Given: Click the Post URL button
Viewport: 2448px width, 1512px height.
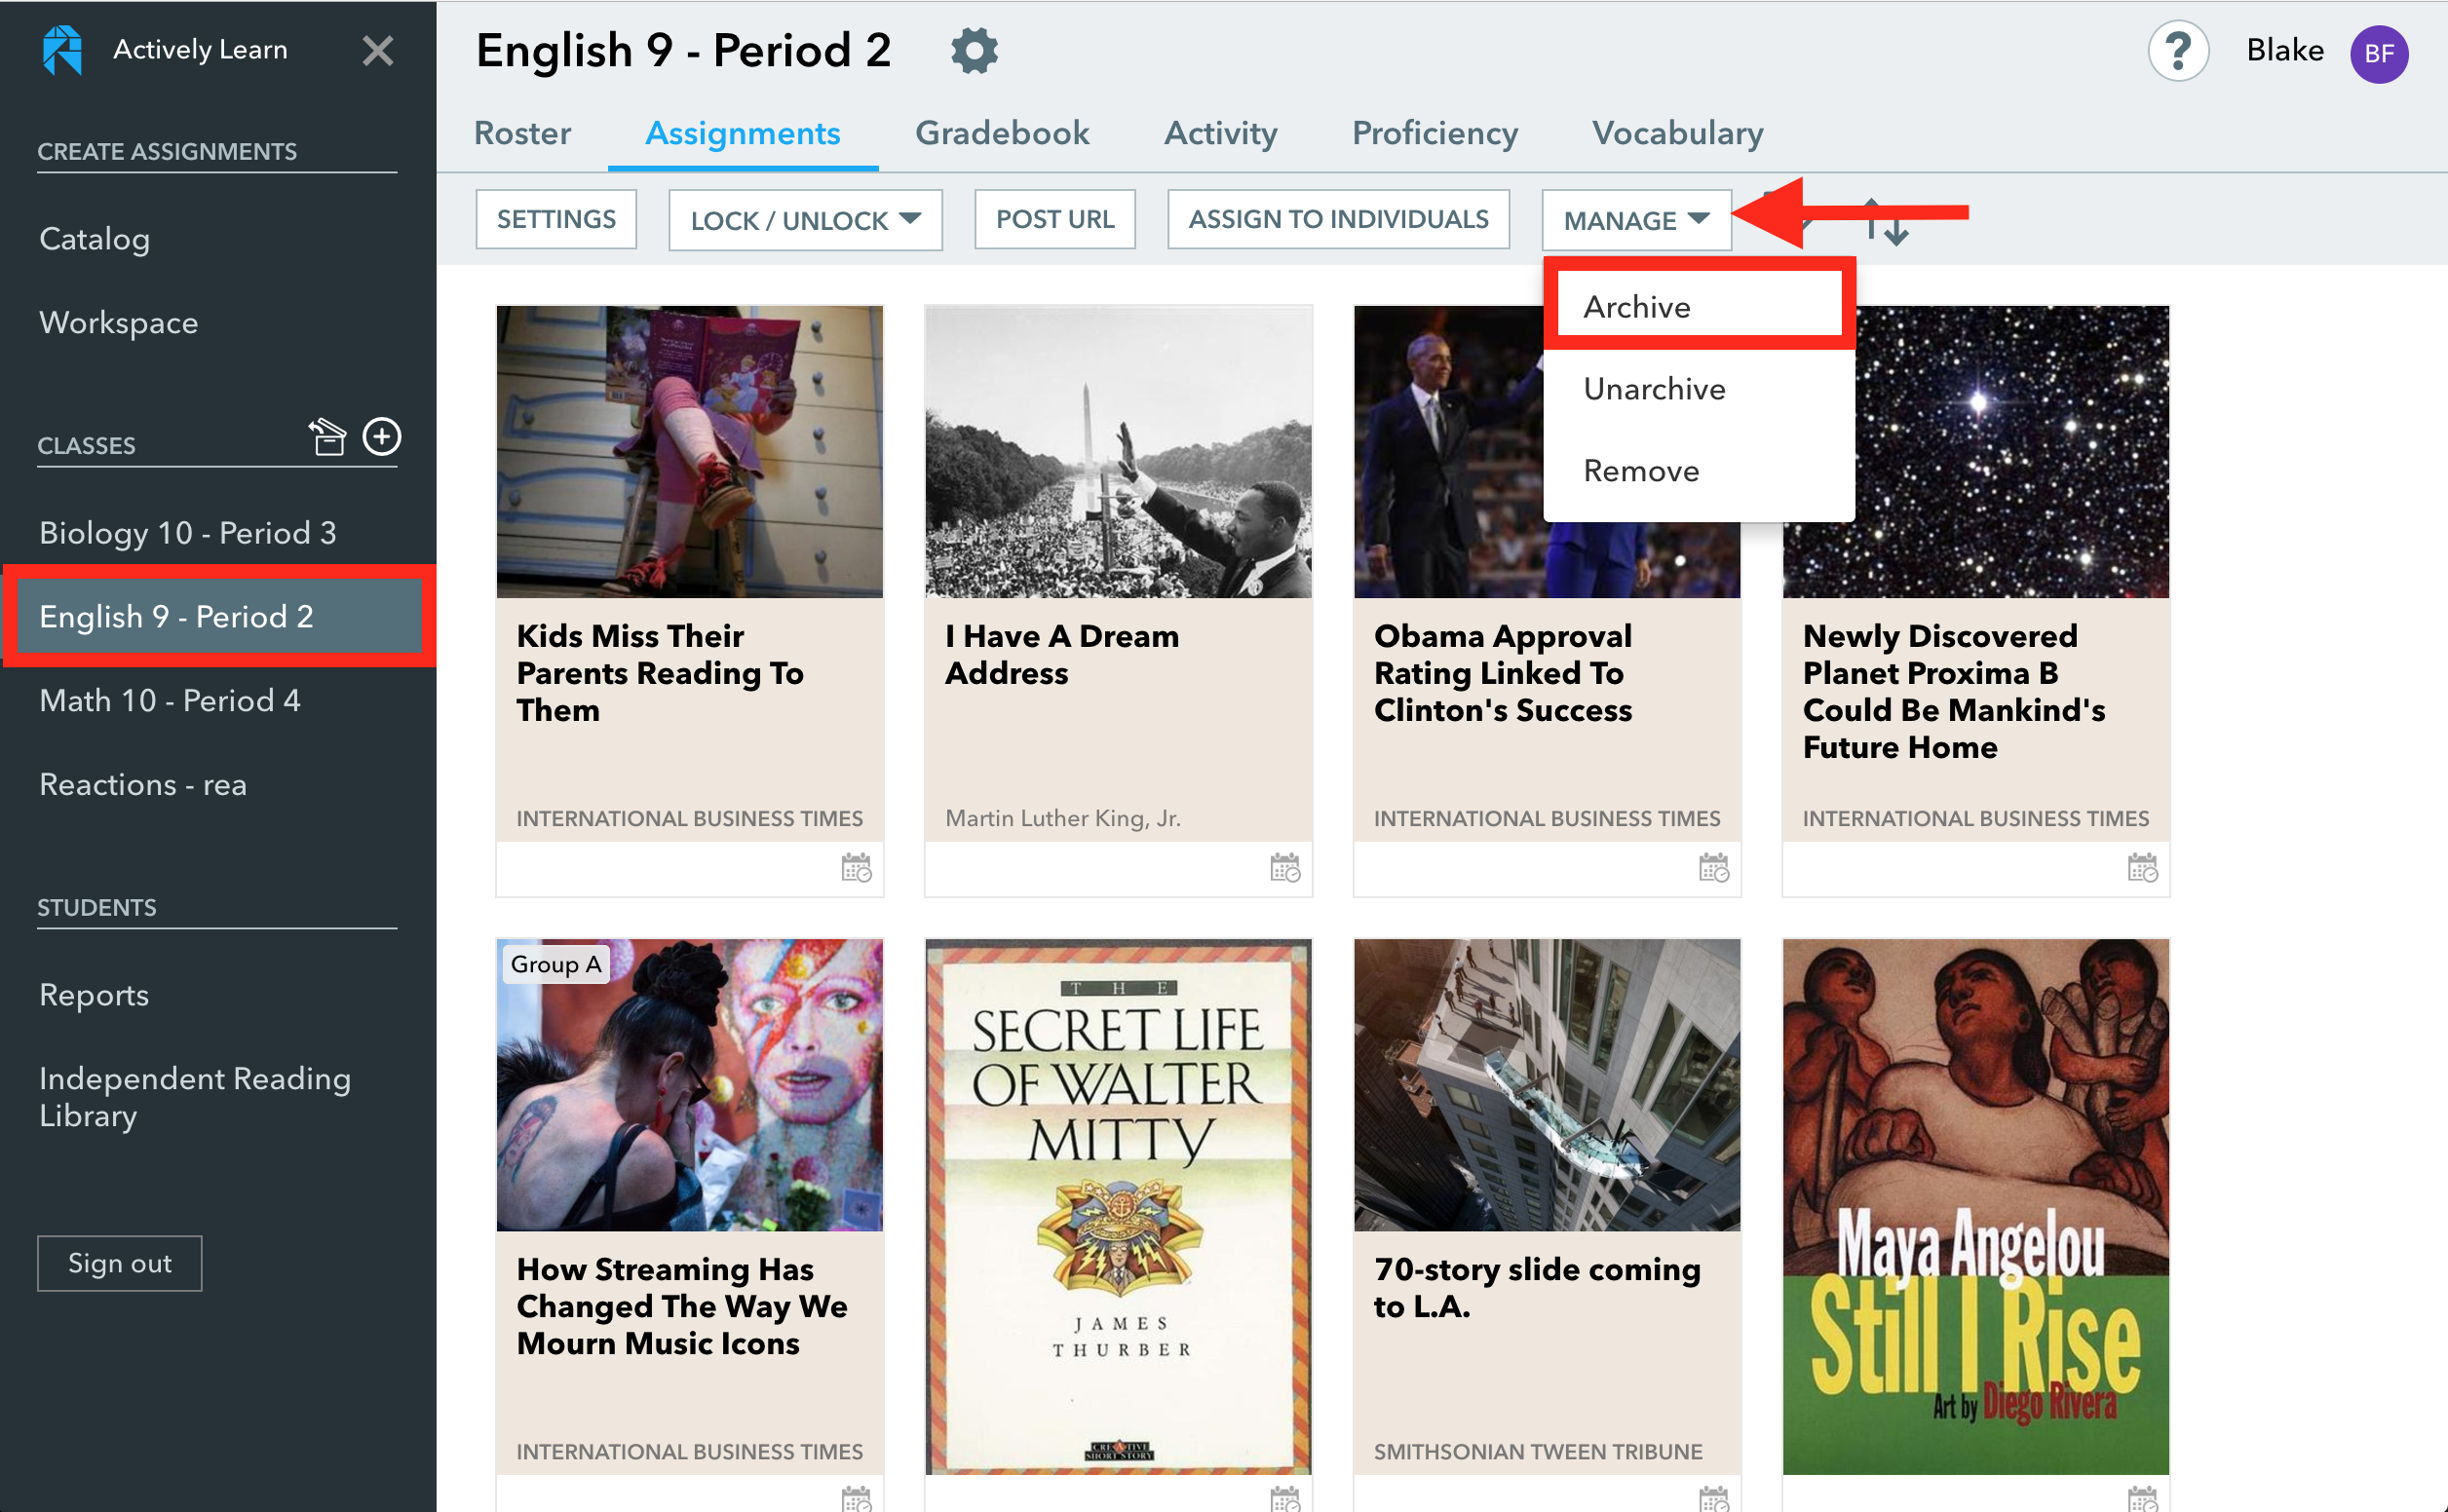Looking at the screenshot, I should pyautogui.click(x=1055, y=219).
